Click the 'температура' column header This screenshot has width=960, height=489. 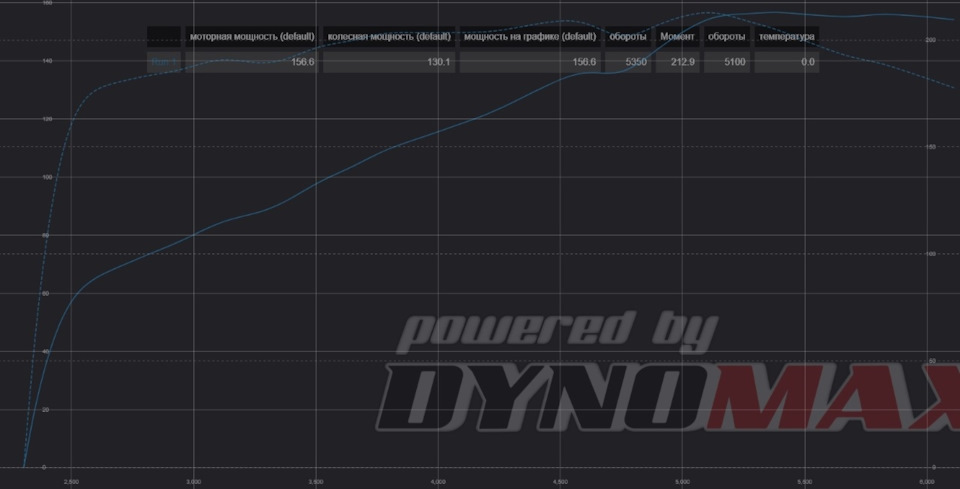pos(787,37)
